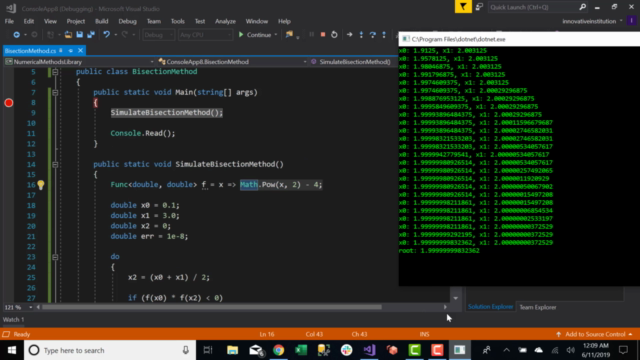The height and width of the screenshot is (360, 640).
Task: Toggle the breakpoint on line 8
Action: pyautogui.click(x=9, y=103)
